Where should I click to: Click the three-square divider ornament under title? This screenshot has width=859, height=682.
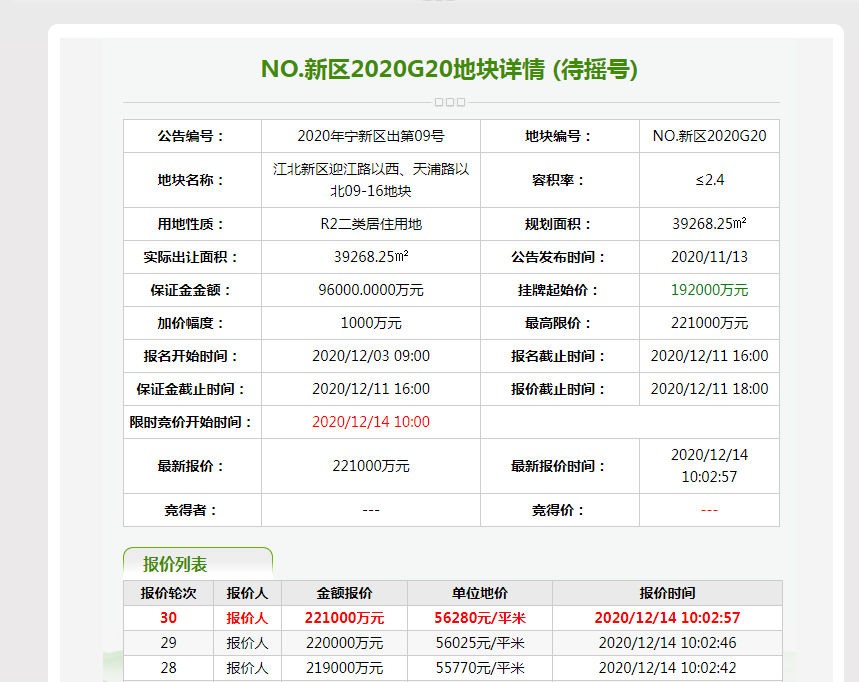450,102
